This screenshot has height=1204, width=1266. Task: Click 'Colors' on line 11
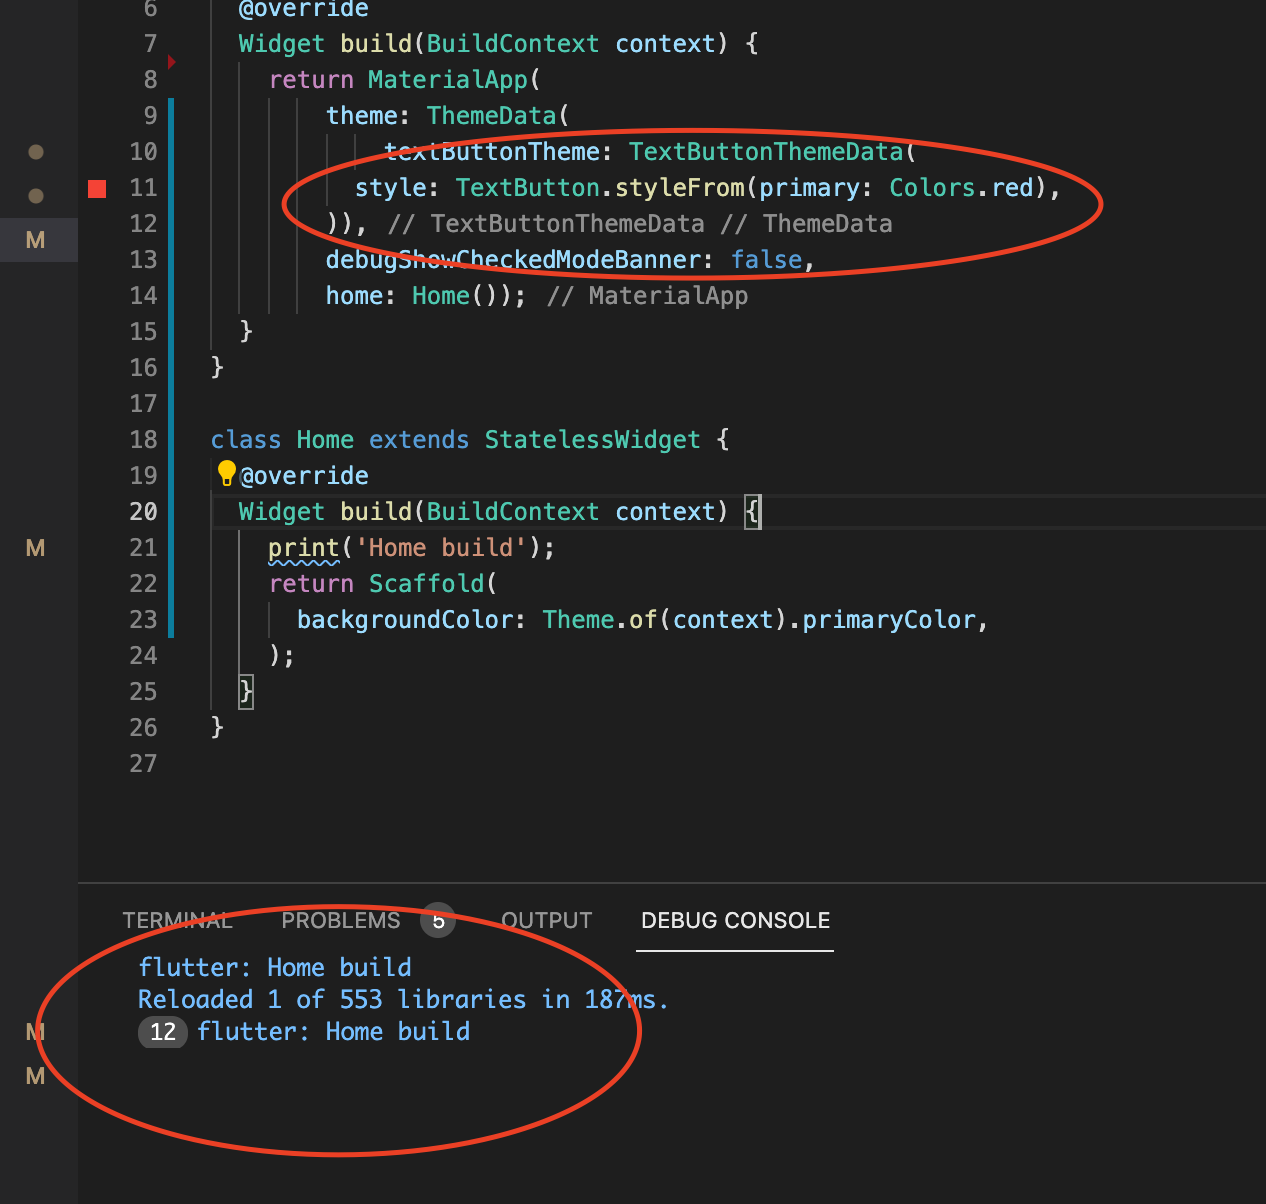click(932, 188)
